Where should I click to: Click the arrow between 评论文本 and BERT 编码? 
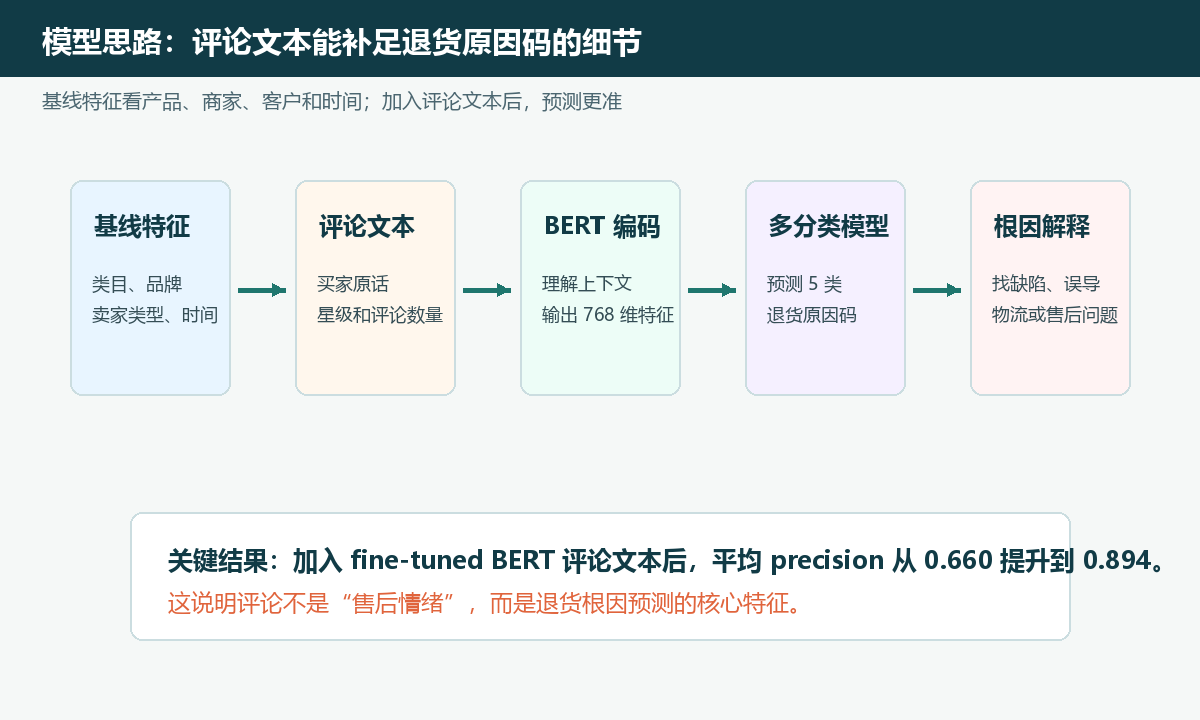tap(487, 290)
